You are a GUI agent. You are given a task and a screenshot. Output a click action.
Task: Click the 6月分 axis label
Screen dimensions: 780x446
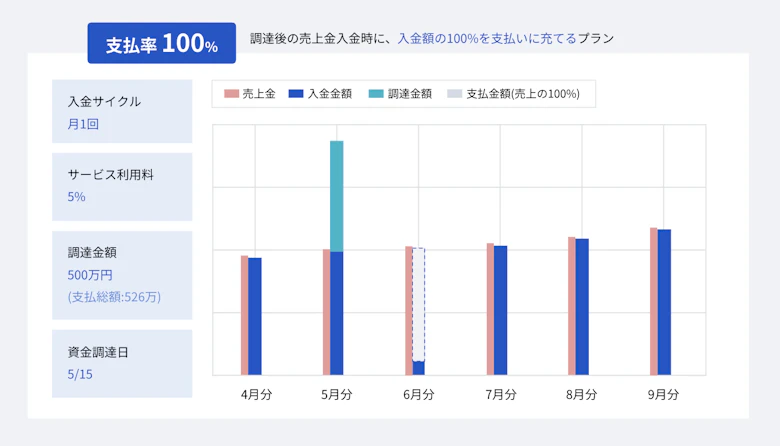(x=419, y=395)
